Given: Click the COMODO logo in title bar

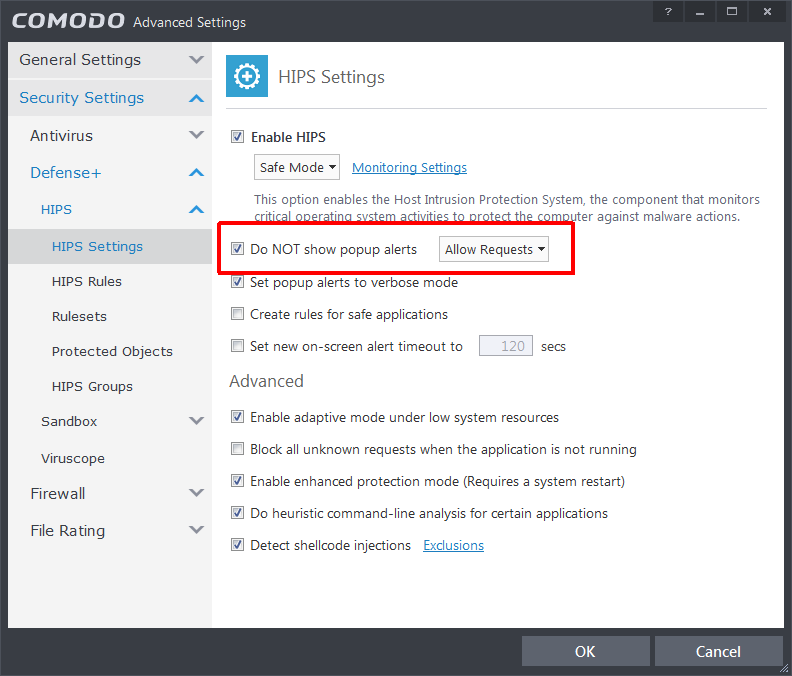Looking at the screenshot, I should [x=68, y=21].
